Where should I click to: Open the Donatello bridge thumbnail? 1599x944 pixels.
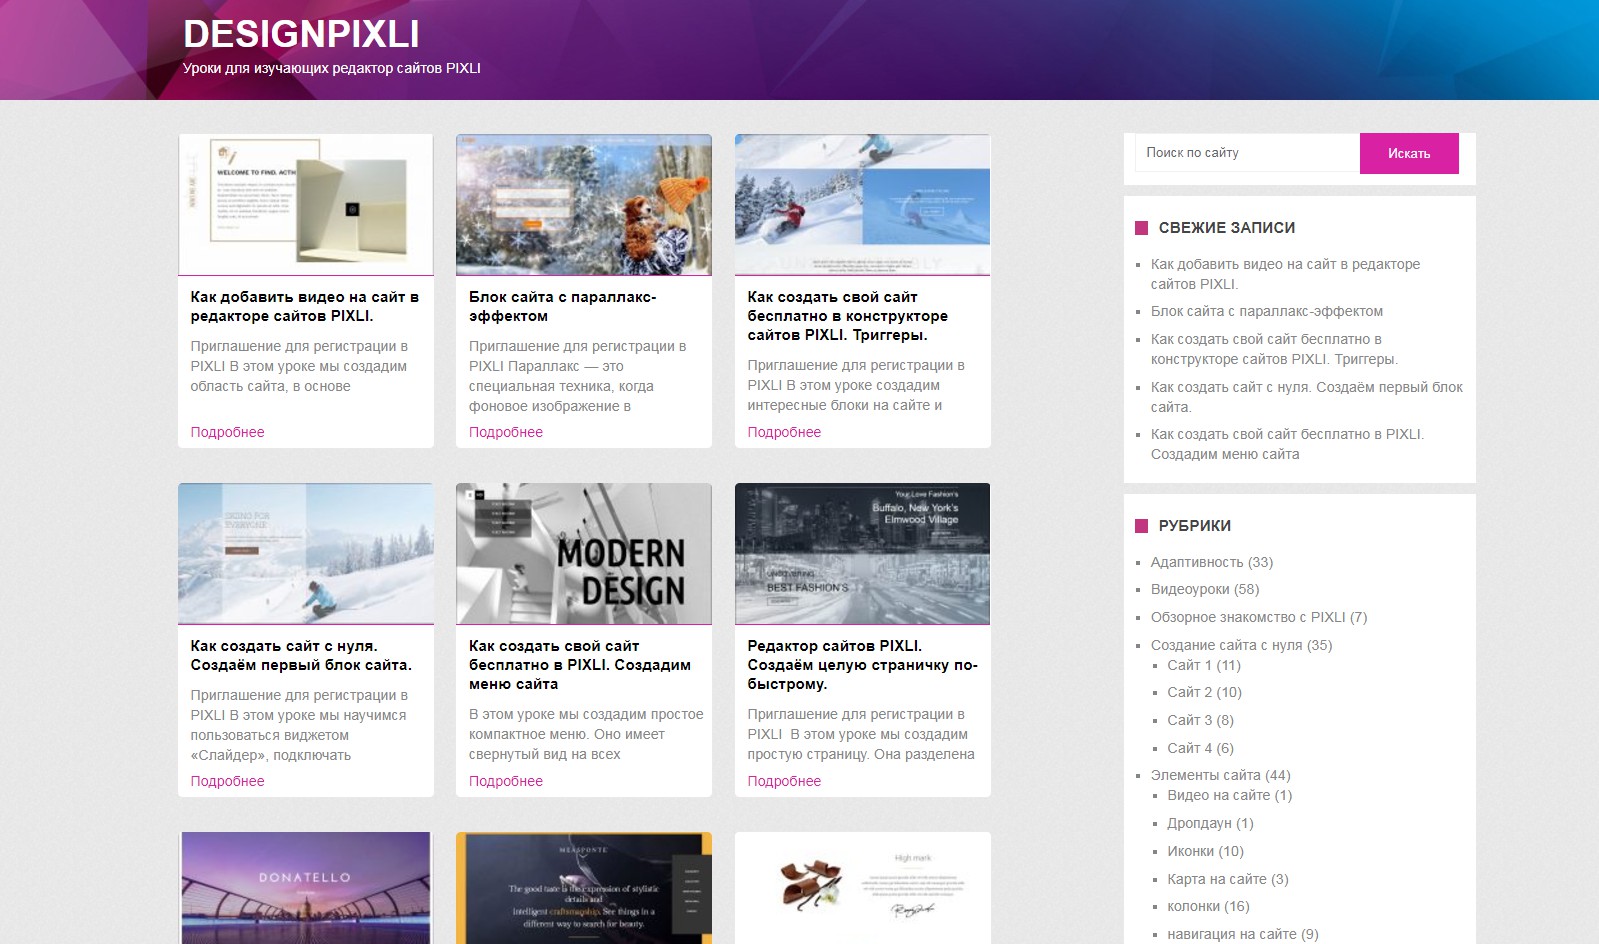point(306,888)
